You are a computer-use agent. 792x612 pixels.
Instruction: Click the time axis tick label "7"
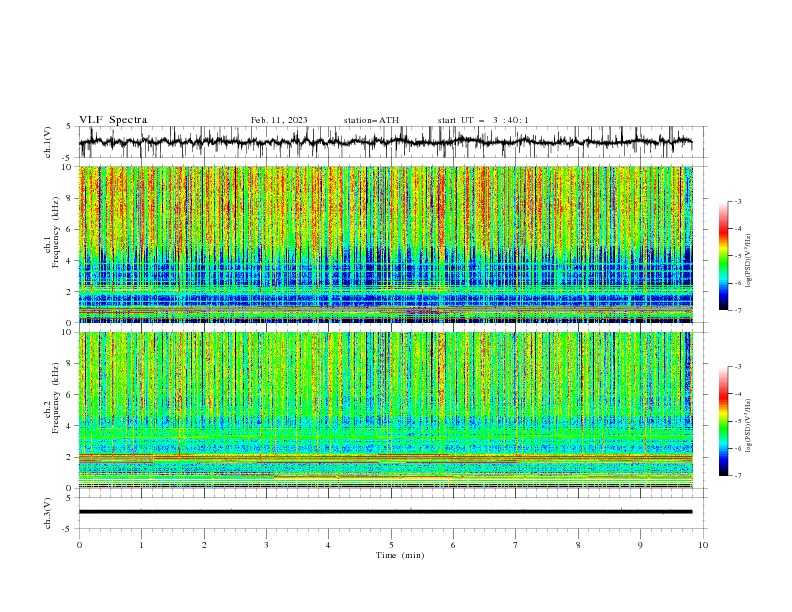[515, 545]
